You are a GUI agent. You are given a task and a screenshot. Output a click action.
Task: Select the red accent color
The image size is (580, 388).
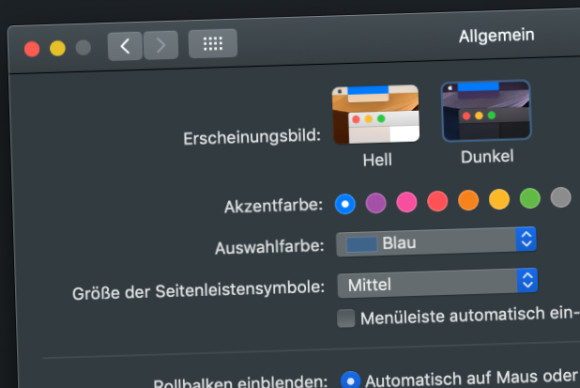click(438, 201)
